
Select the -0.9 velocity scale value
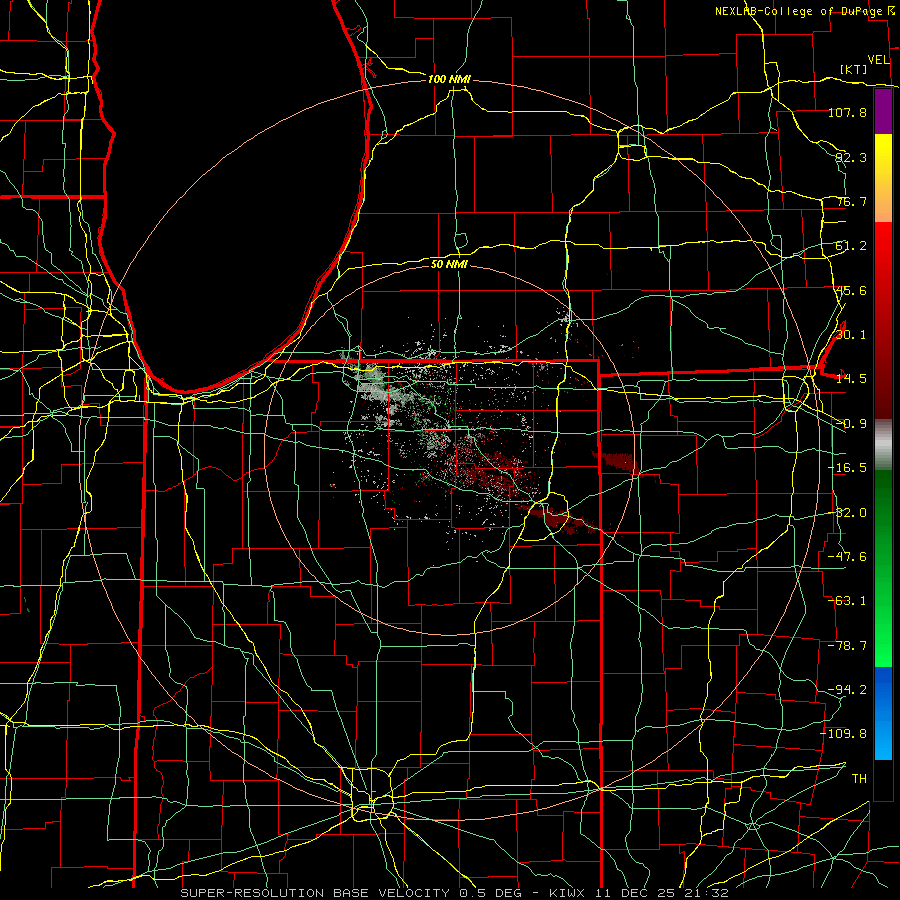851,424
